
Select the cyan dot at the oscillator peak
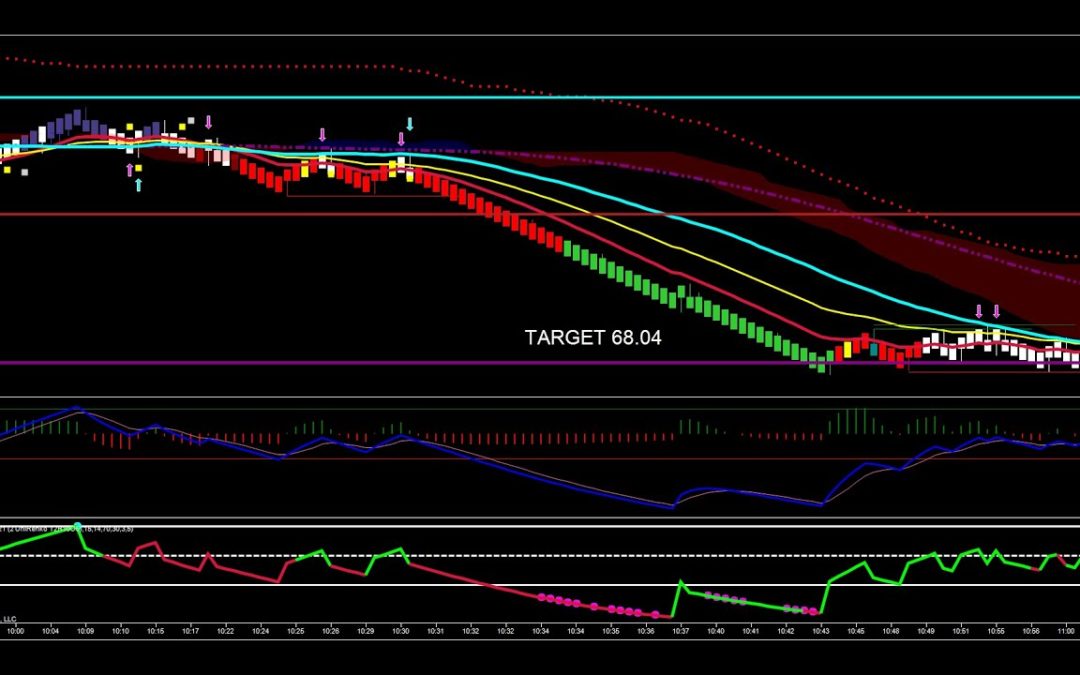pos(77,525)
